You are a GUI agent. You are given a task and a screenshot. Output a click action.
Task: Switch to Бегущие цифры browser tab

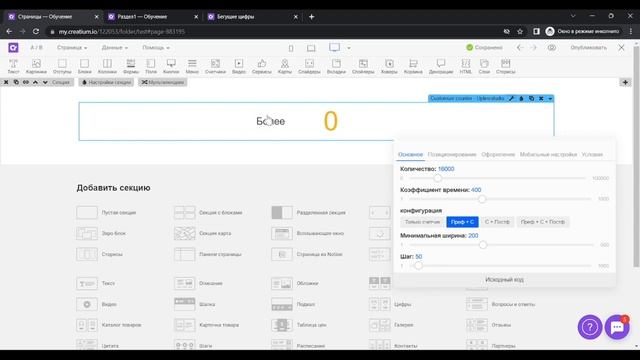coord(252,17)
